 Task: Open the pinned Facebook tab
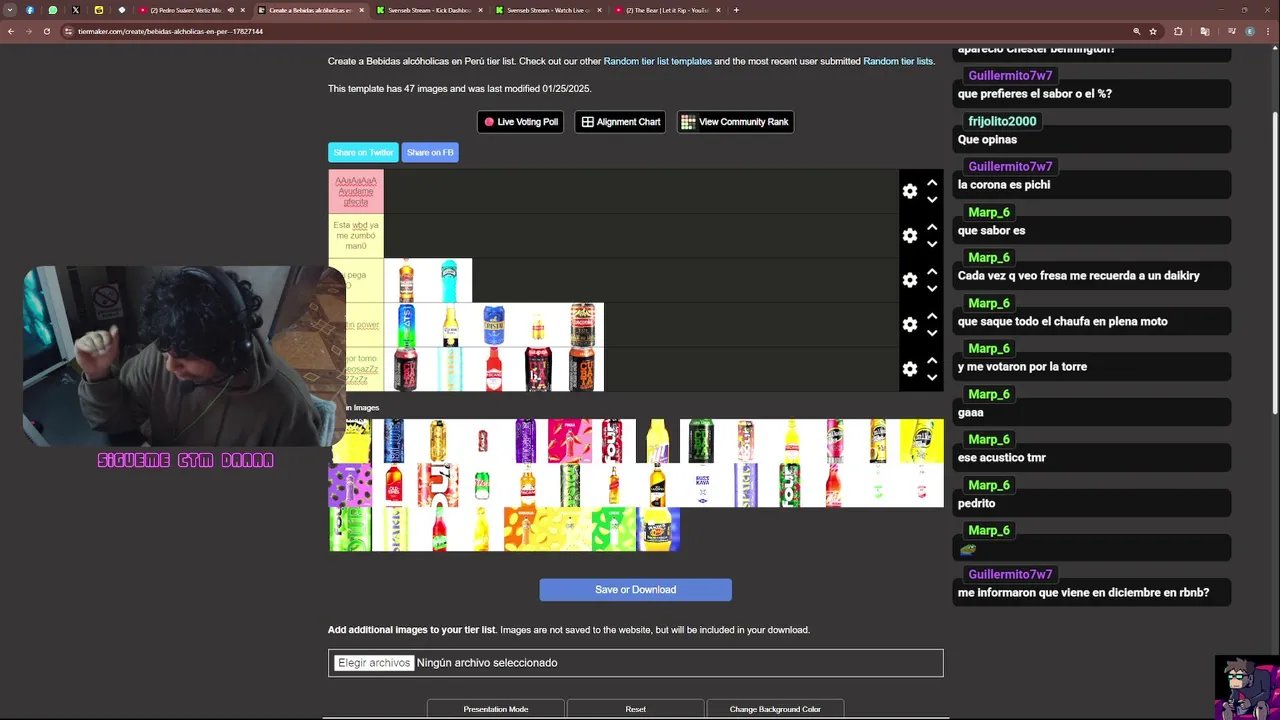click(29, 10)
